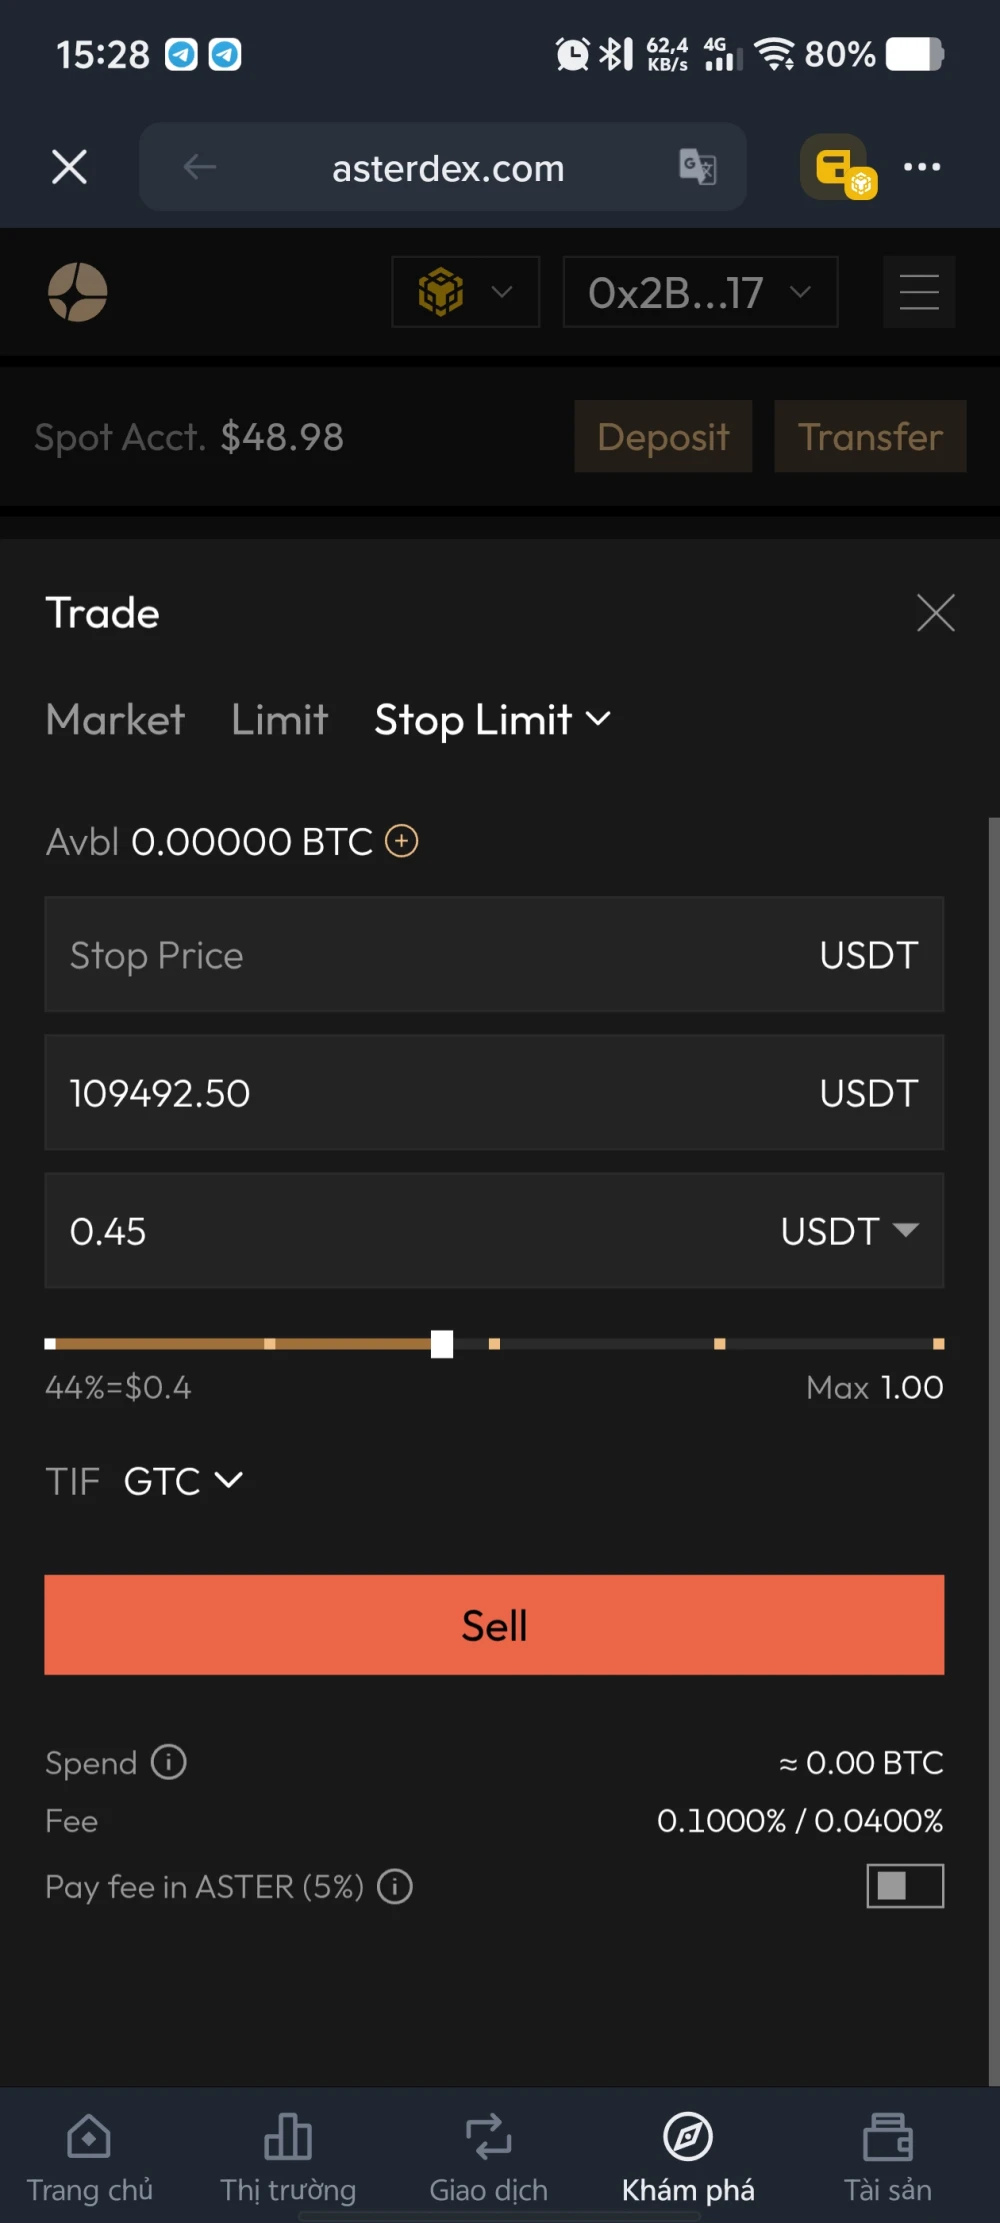Tap the plus icon beside available BTC
1000x2223 pixels.
point(402,841)
